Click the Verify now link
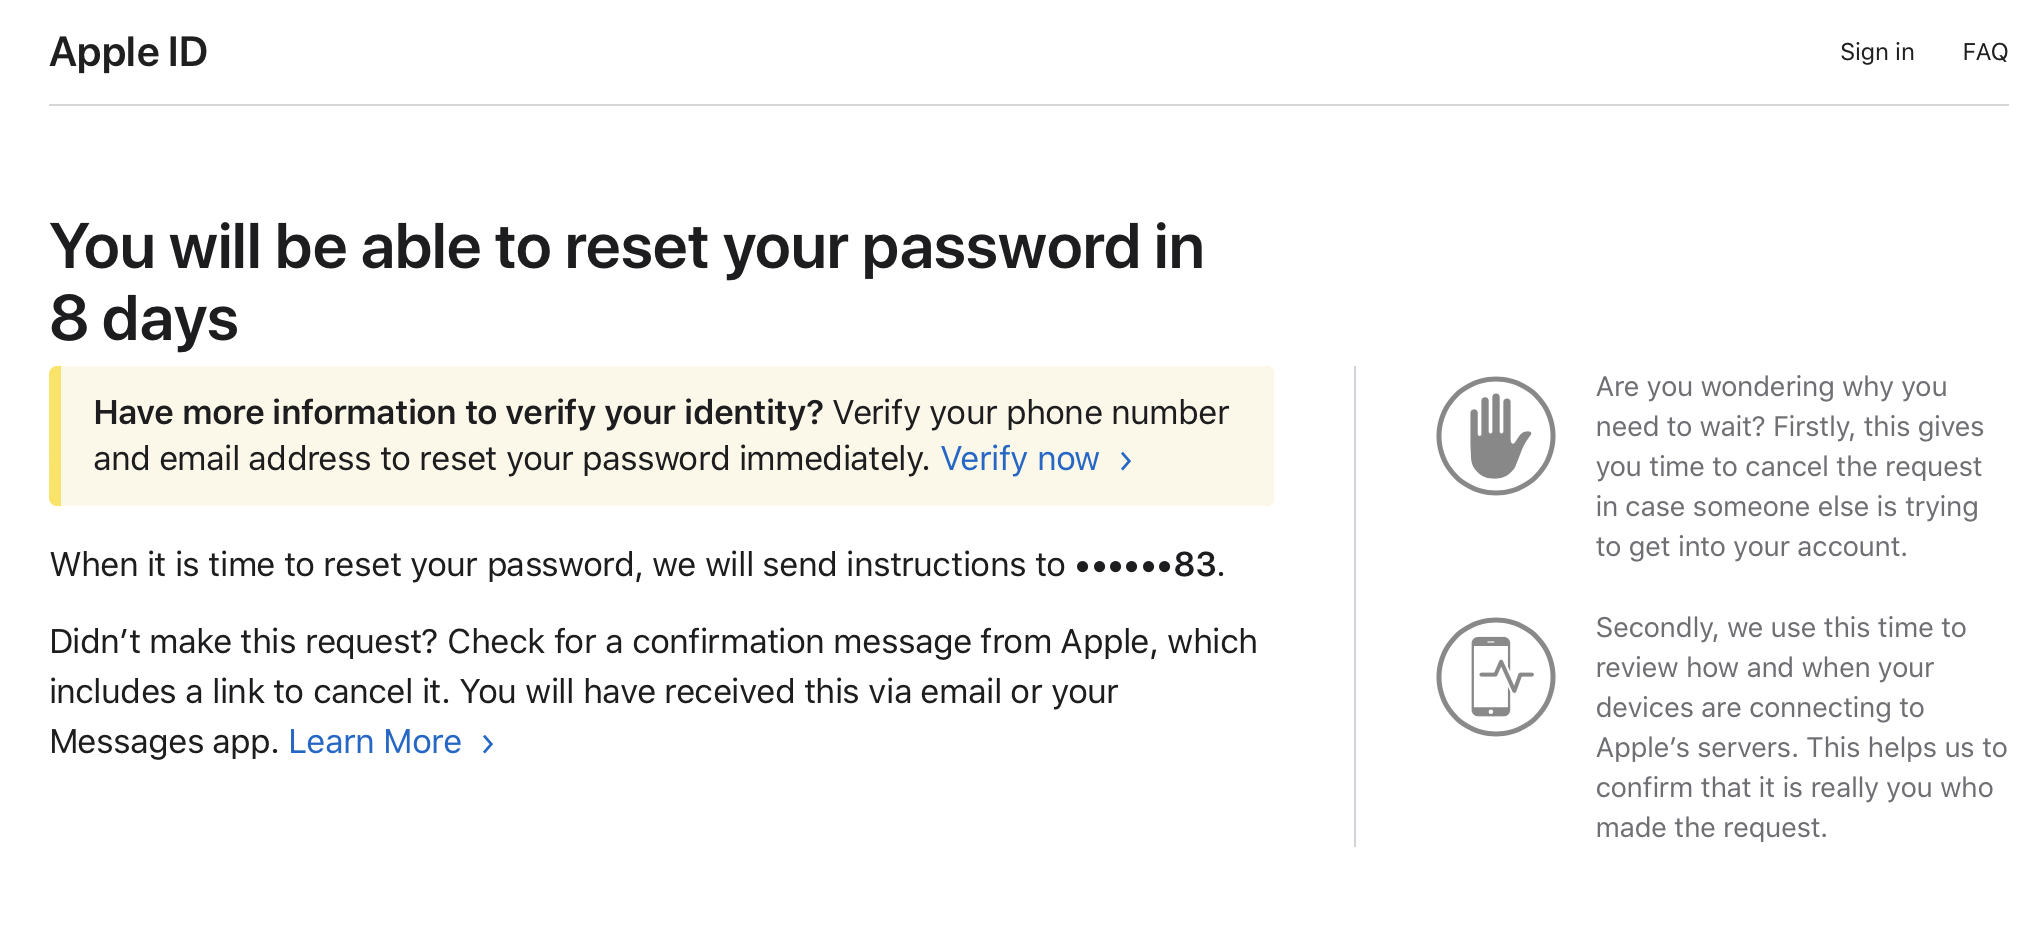Viewport: 2044px width, 944px height. click(x=1019, y=459)
